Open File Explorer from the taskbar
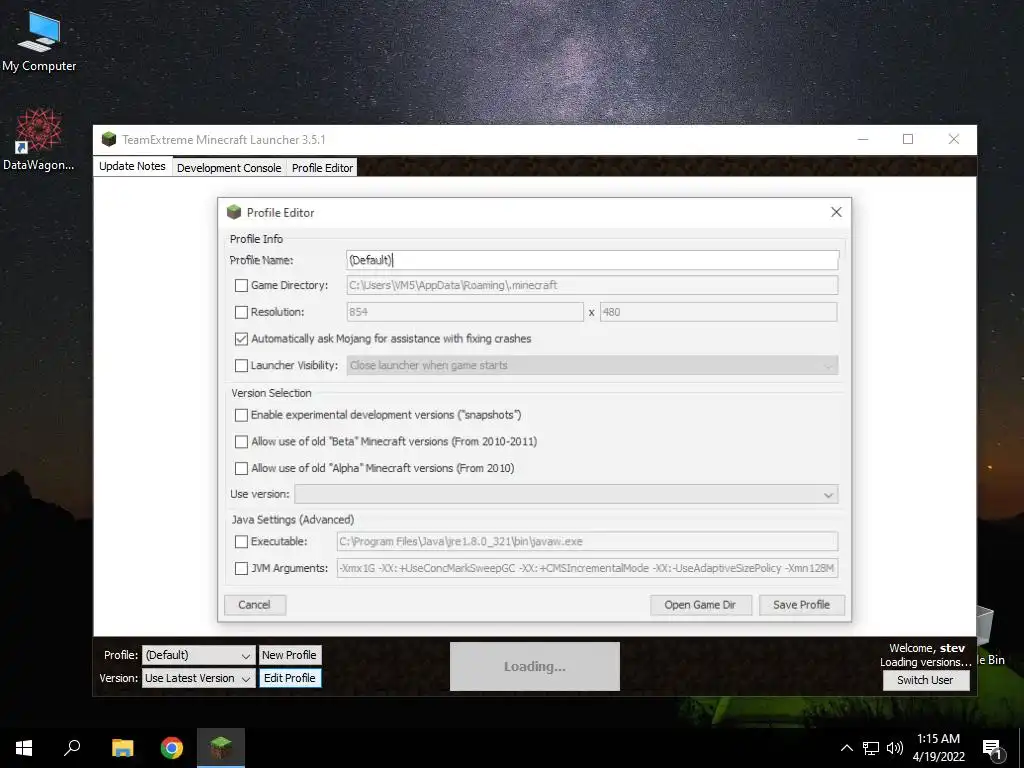The height and width of the screenshot is (768, 1024). [122, 748]
